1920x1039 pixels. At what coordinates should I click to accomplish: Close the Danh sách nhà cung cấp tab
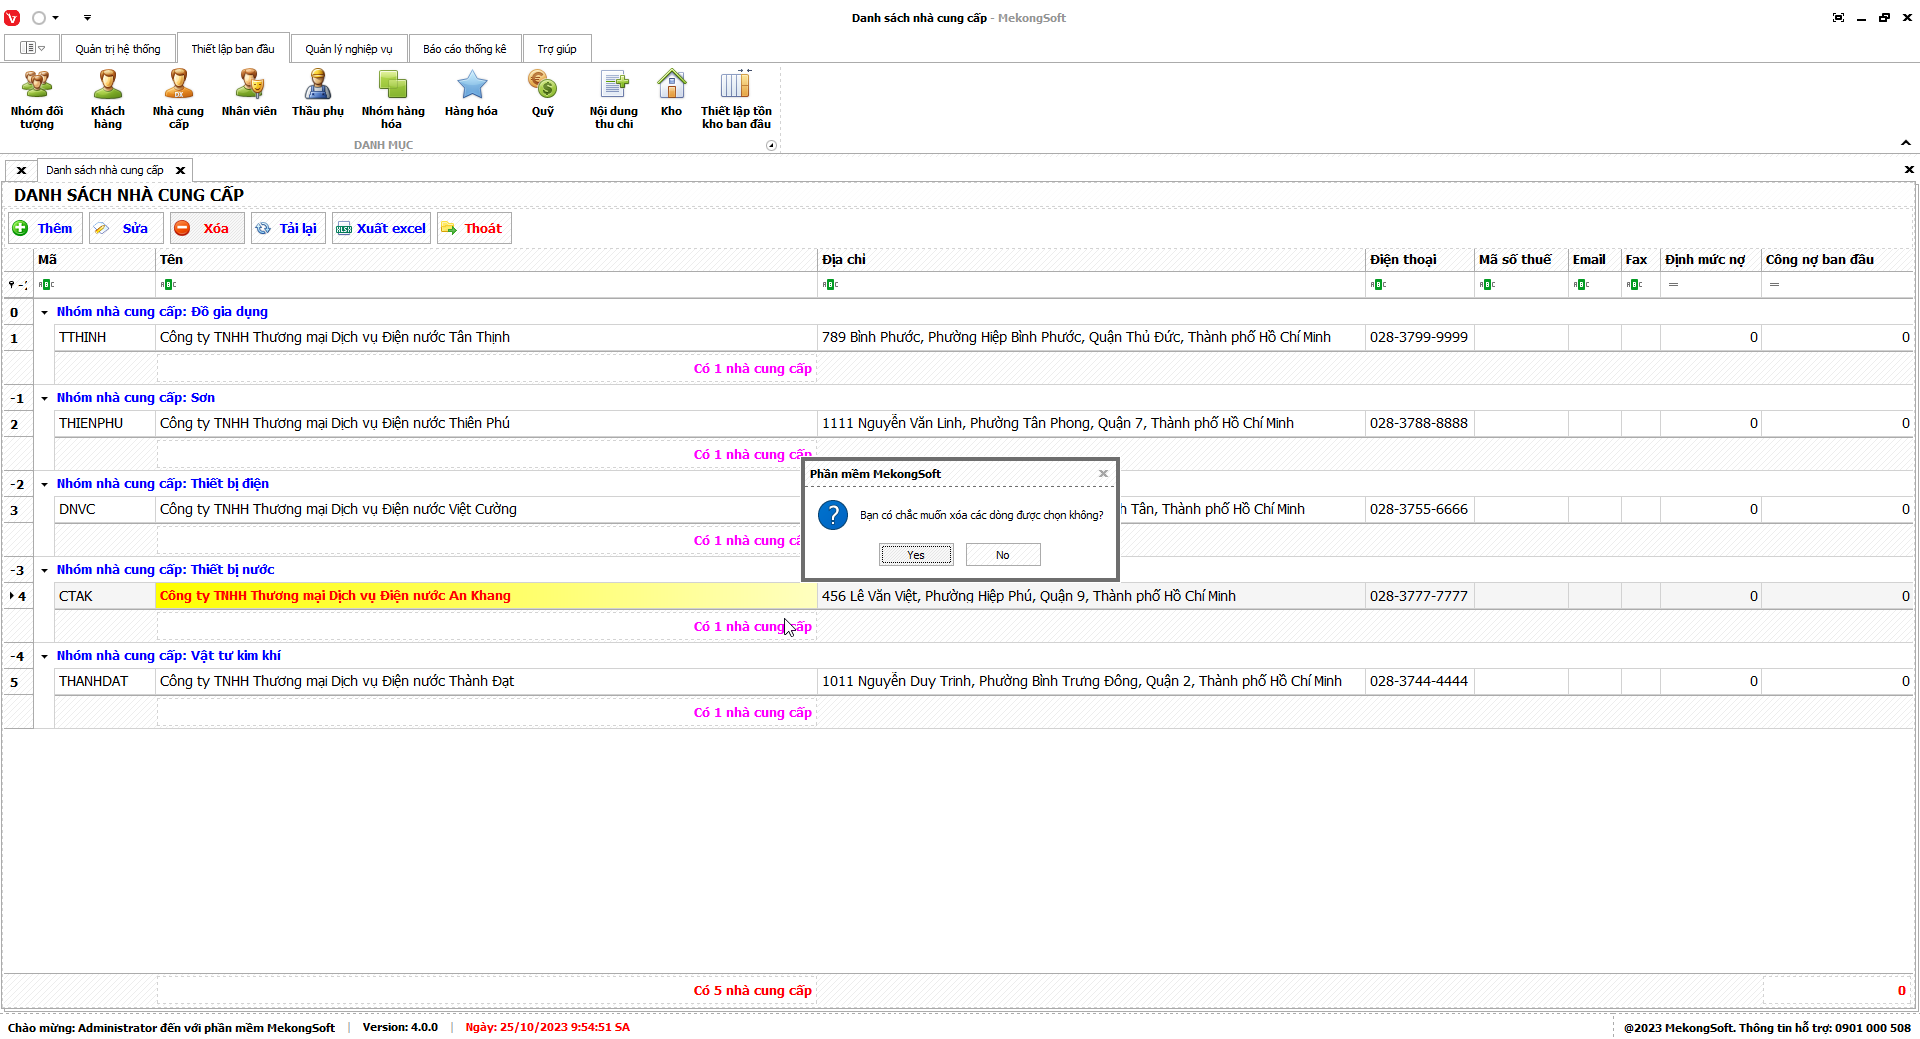181,171
